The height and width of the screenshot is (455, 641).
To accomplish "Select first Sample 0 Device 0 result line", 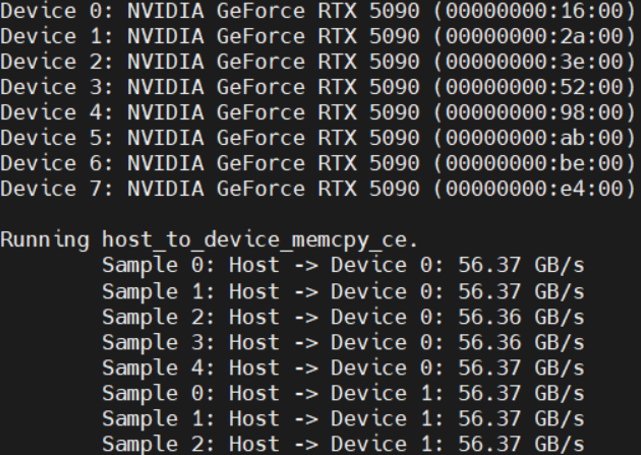I will [343, 266].
